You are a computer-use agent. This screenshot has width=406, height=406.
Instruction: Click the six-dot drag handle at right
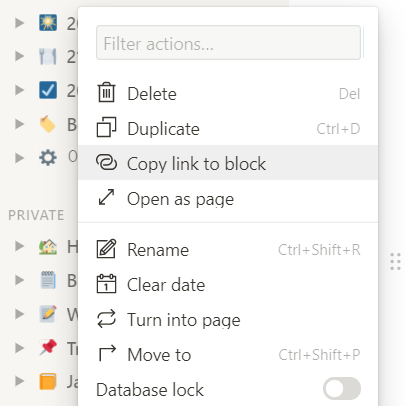coord(395,261)
